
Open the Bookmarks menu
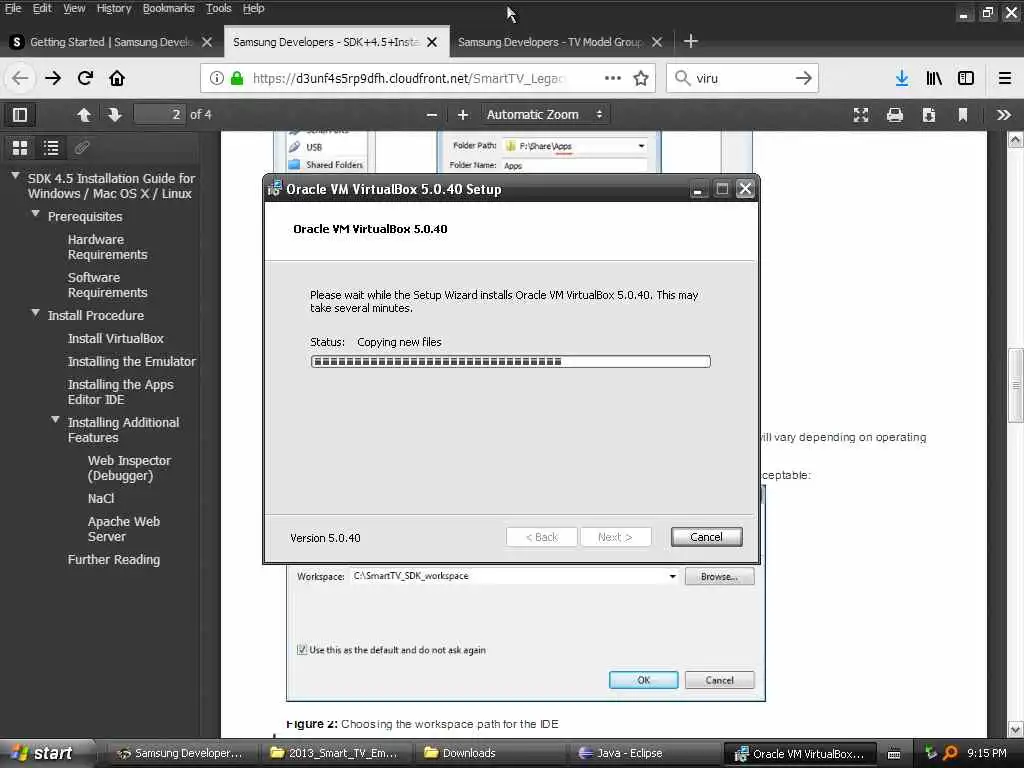(x=168, y=8)
